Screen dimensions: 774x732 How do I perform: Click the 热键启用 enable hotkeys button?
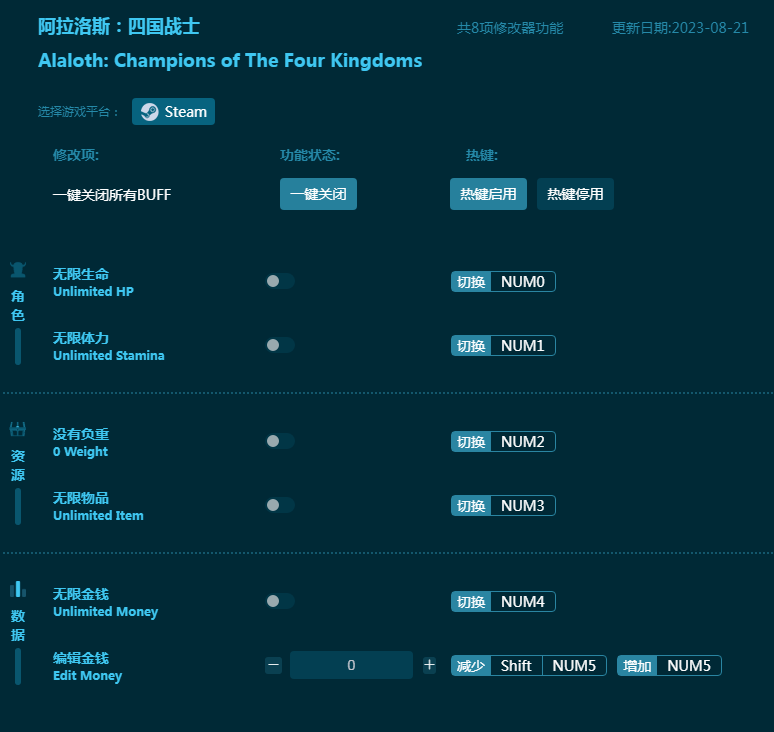coord(488,194)
